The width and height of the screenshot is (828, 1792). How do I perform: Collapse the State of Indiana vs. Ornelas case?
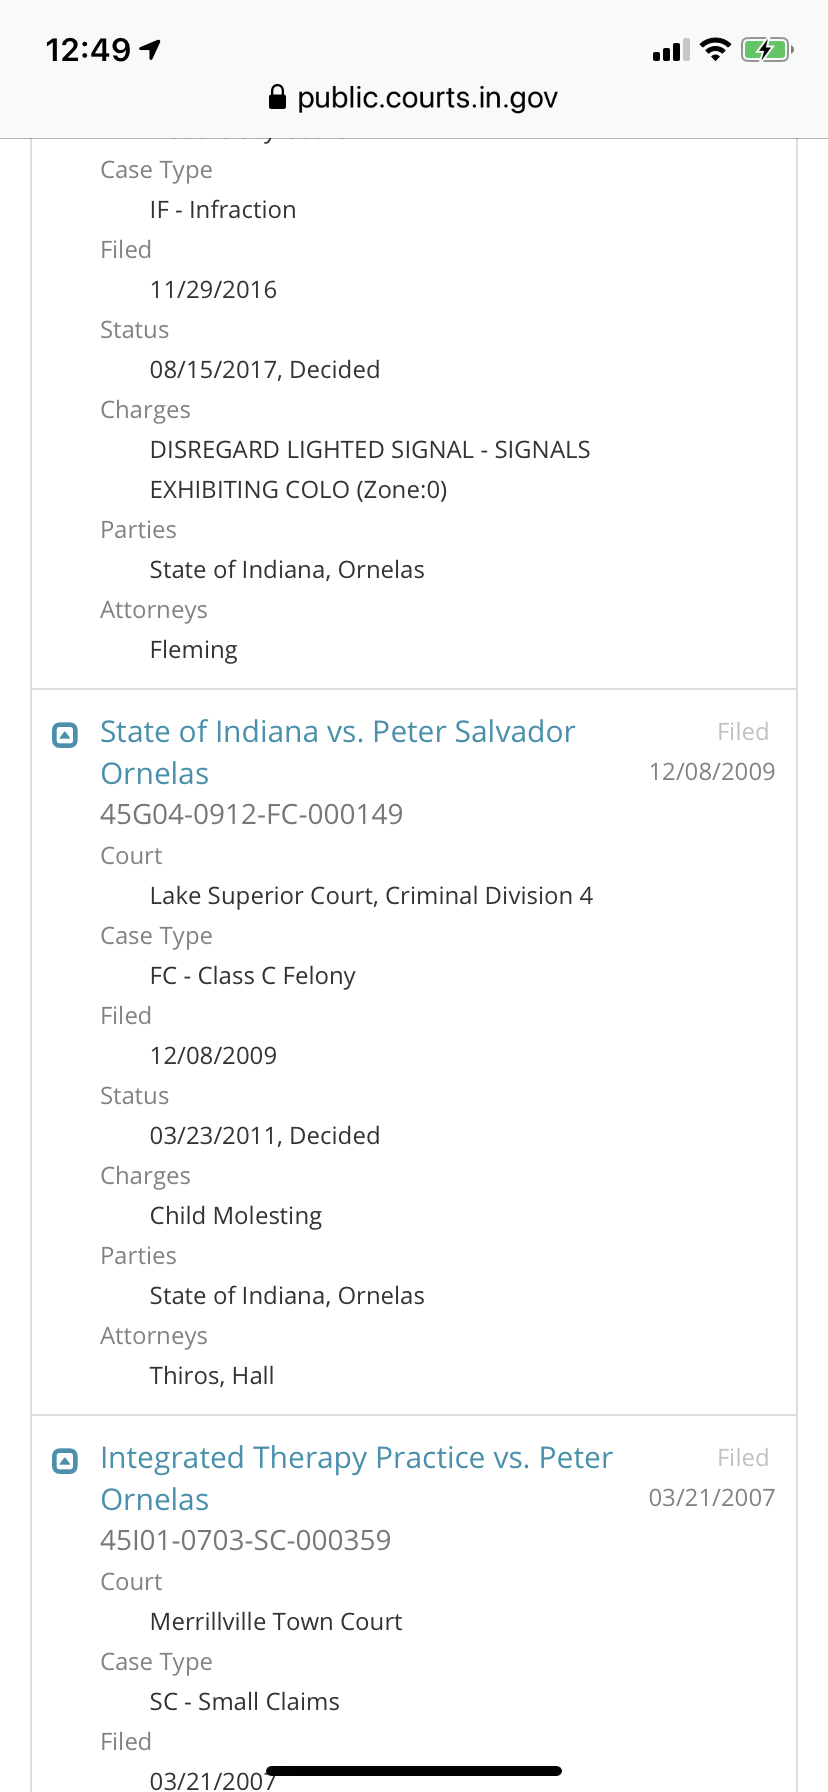[65, 736]
